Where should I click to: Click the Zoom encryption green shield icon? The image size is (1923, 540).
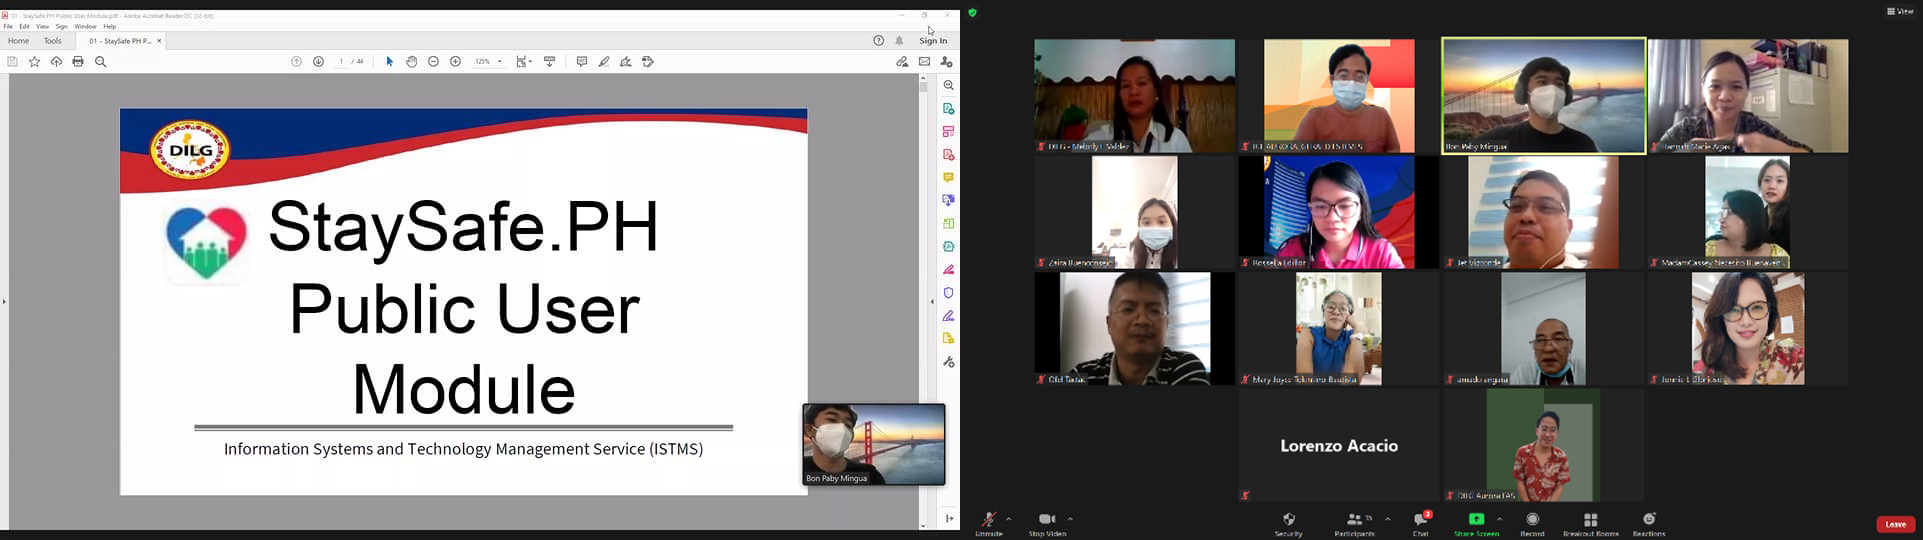(x=972, y=12)
